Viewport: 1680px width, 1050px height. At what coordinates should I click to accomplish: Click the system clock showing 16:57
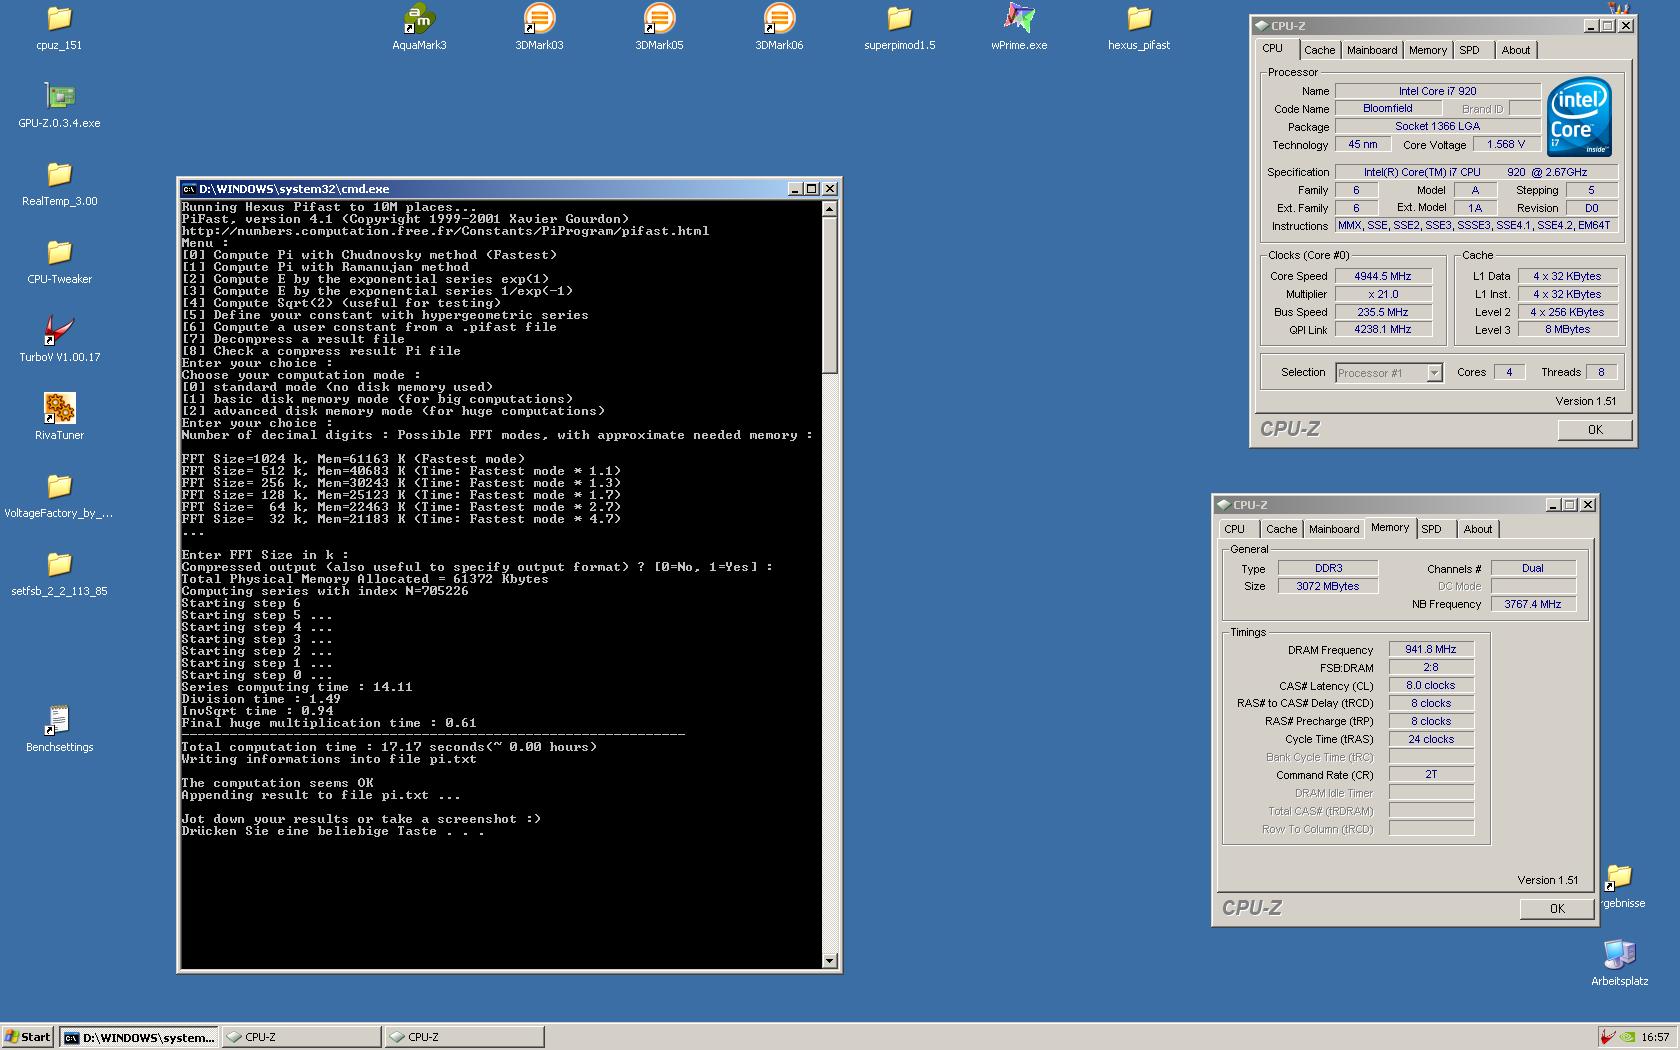pos(1655,1037)
